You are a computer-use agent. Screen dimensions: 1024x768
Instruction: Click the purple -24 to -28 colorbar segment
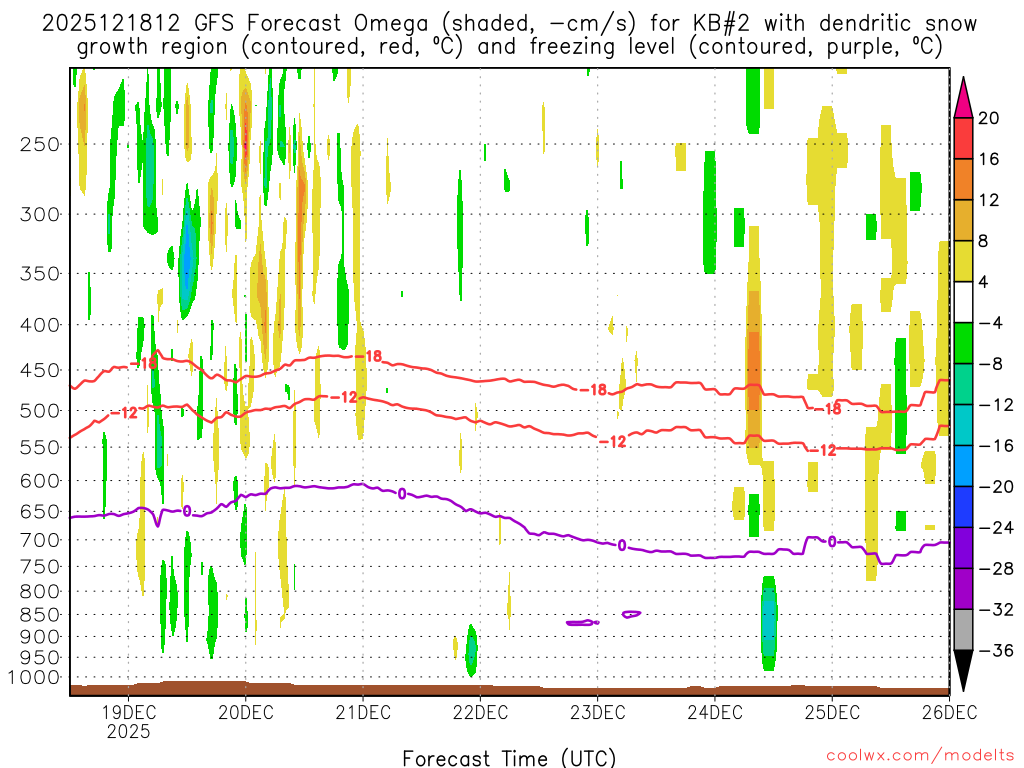click(963, 548)
